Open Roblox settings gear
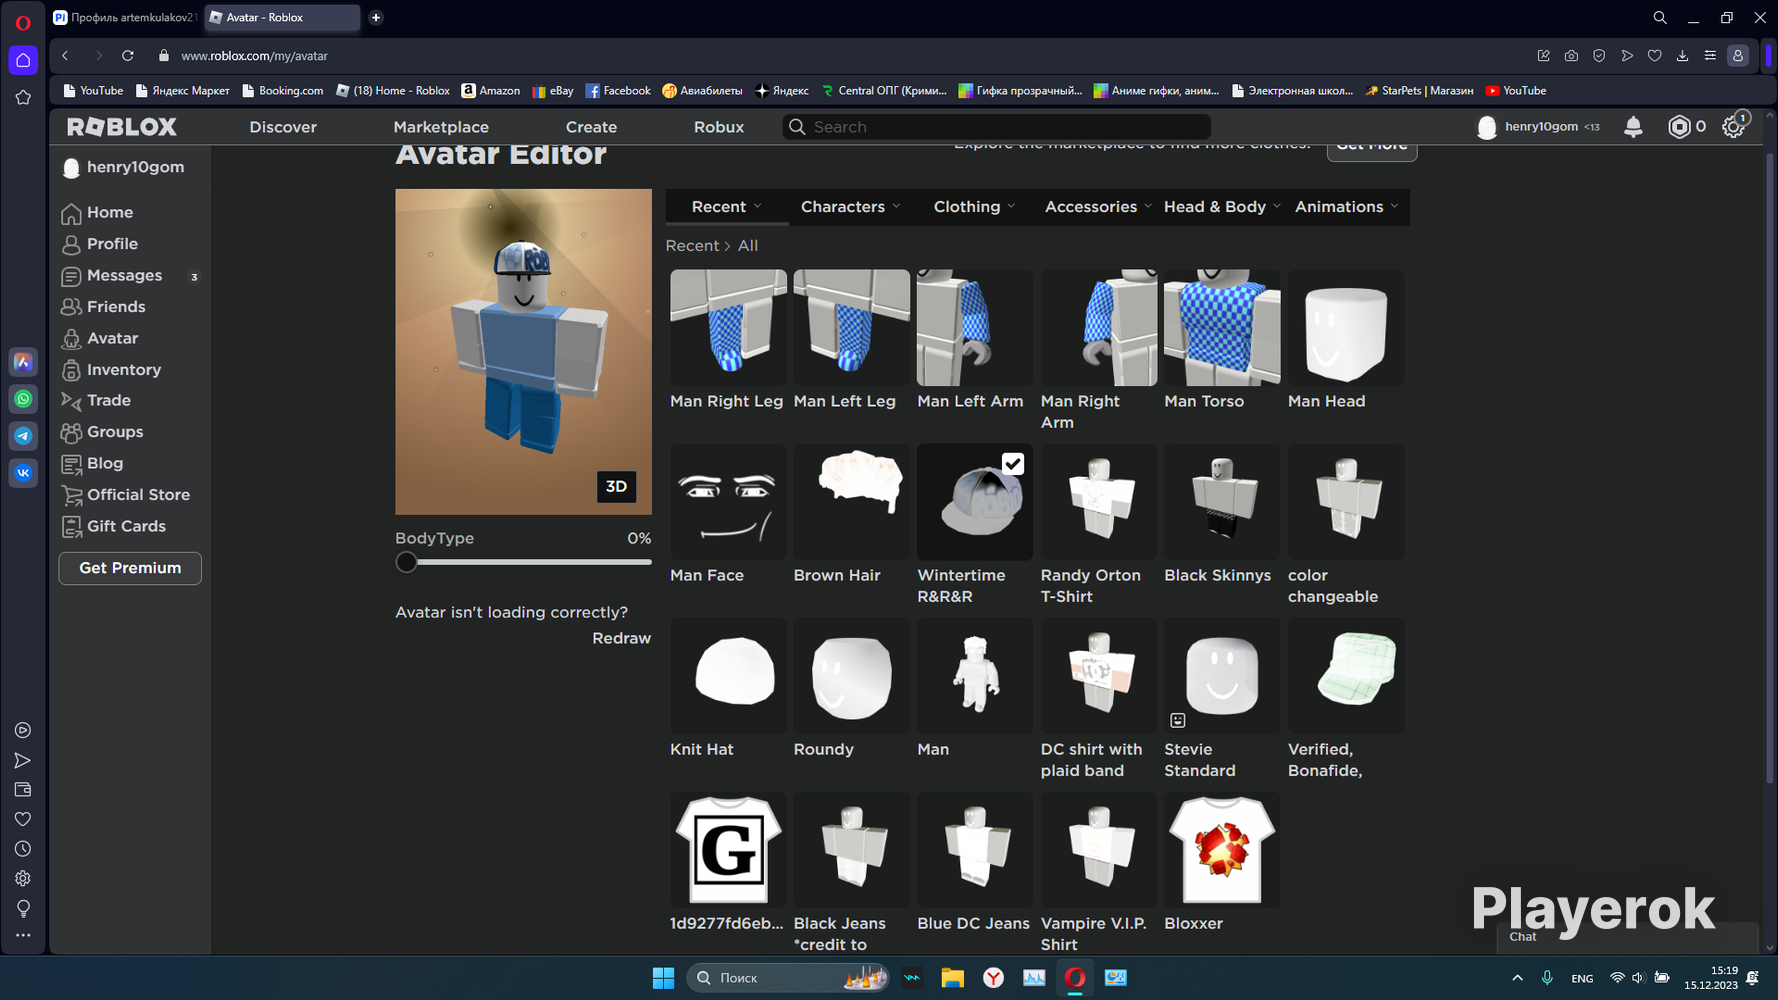Image resolution: width=1778 pixels, height=1000 pixels. coord(1733,127)
